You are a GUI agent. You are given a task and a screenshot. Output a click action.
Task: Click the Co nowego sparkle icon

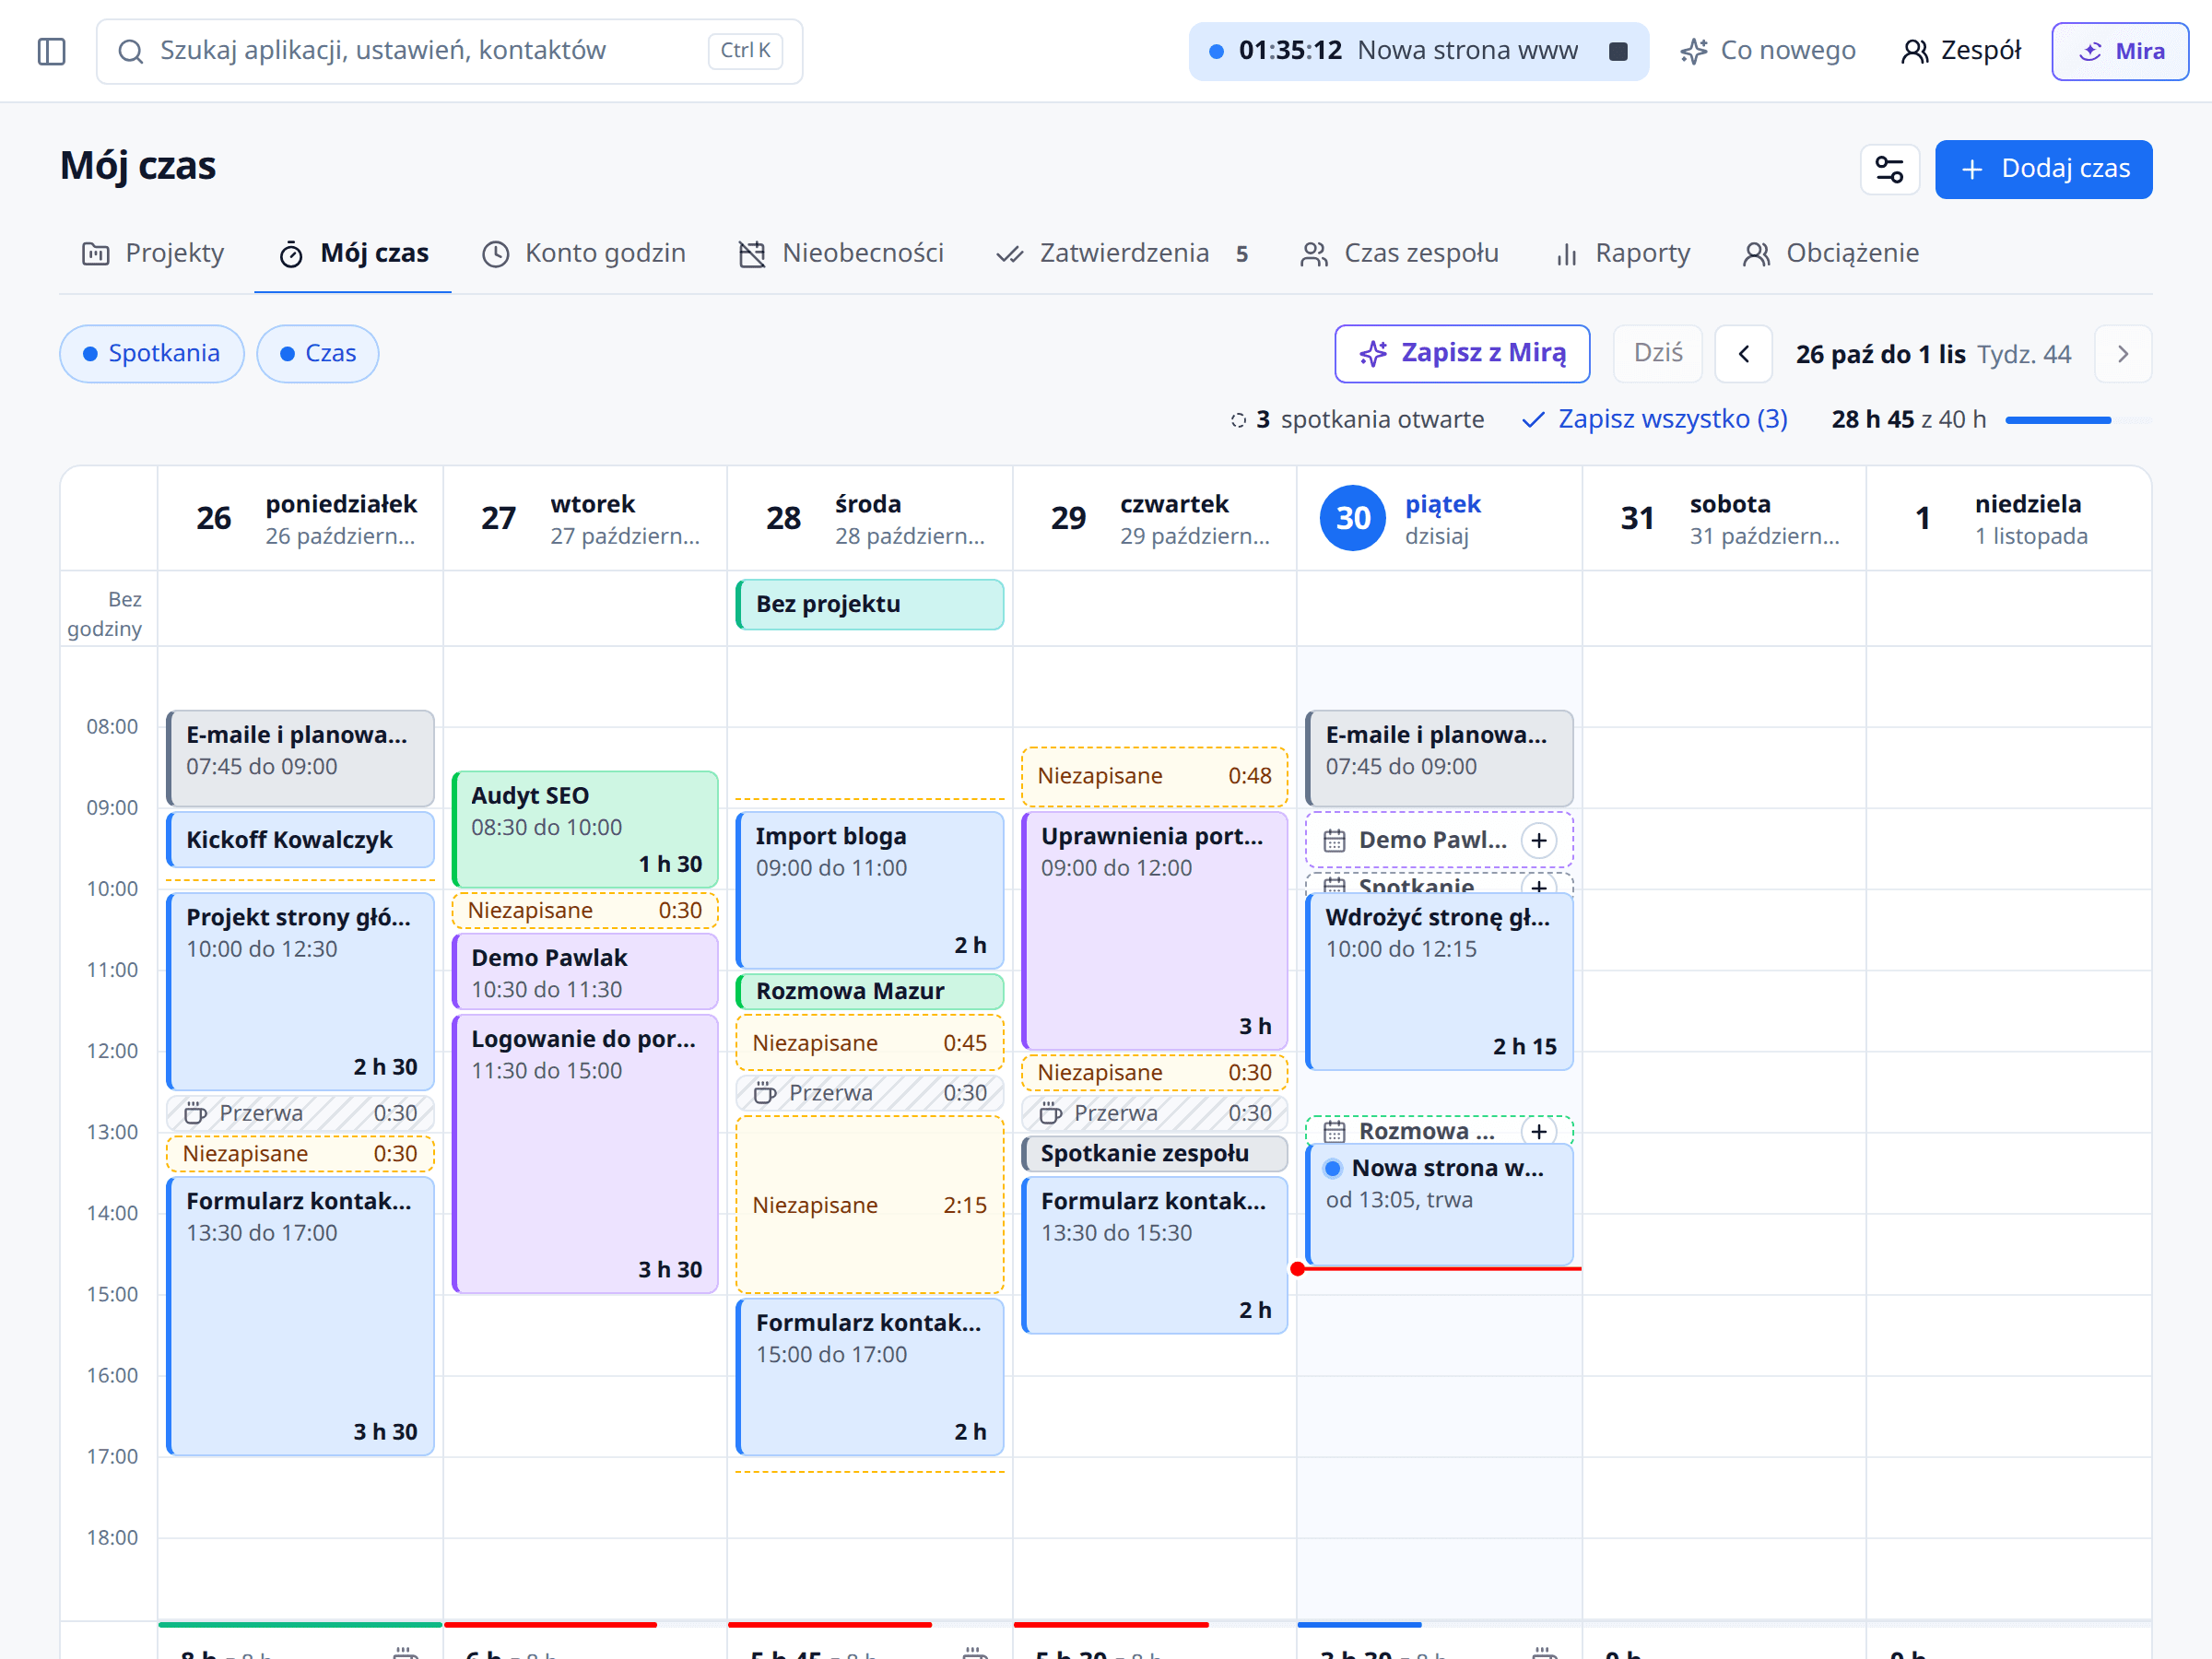point(1693,51)
